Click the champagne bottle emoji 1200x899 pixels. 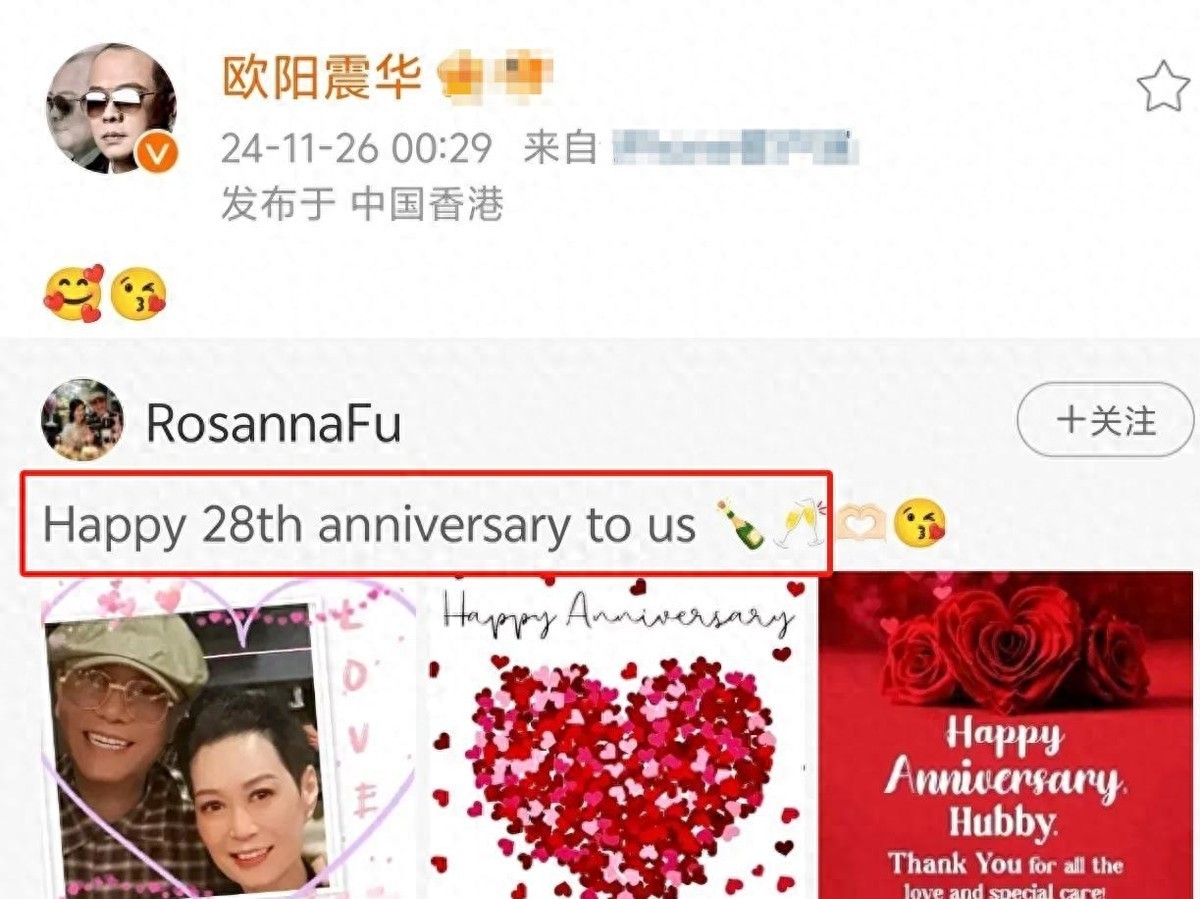(x=740, y=525)
